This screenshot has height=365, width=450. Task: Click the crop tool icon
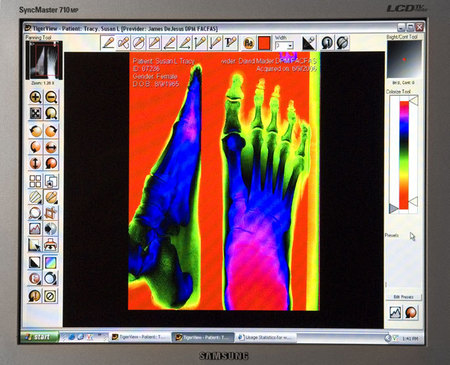click(x=51, y=213)
